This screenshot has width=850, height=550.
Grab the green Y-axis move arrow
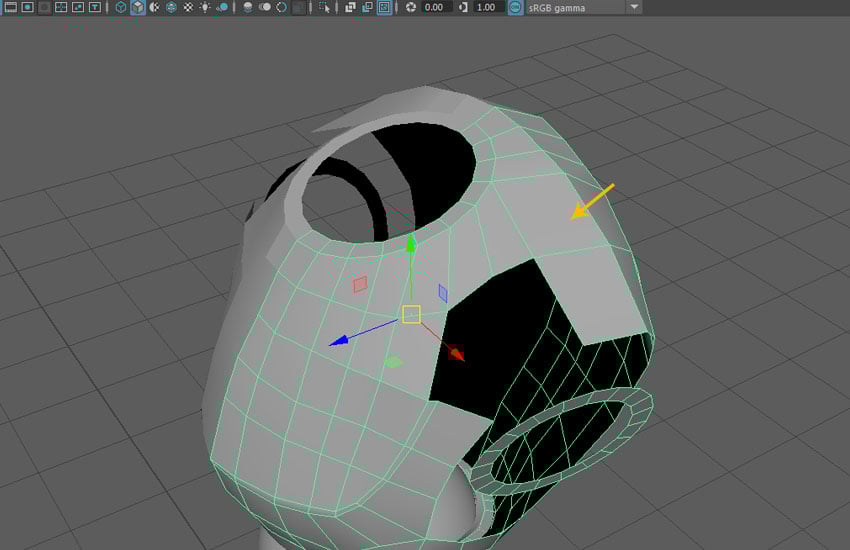click(411, 245)
